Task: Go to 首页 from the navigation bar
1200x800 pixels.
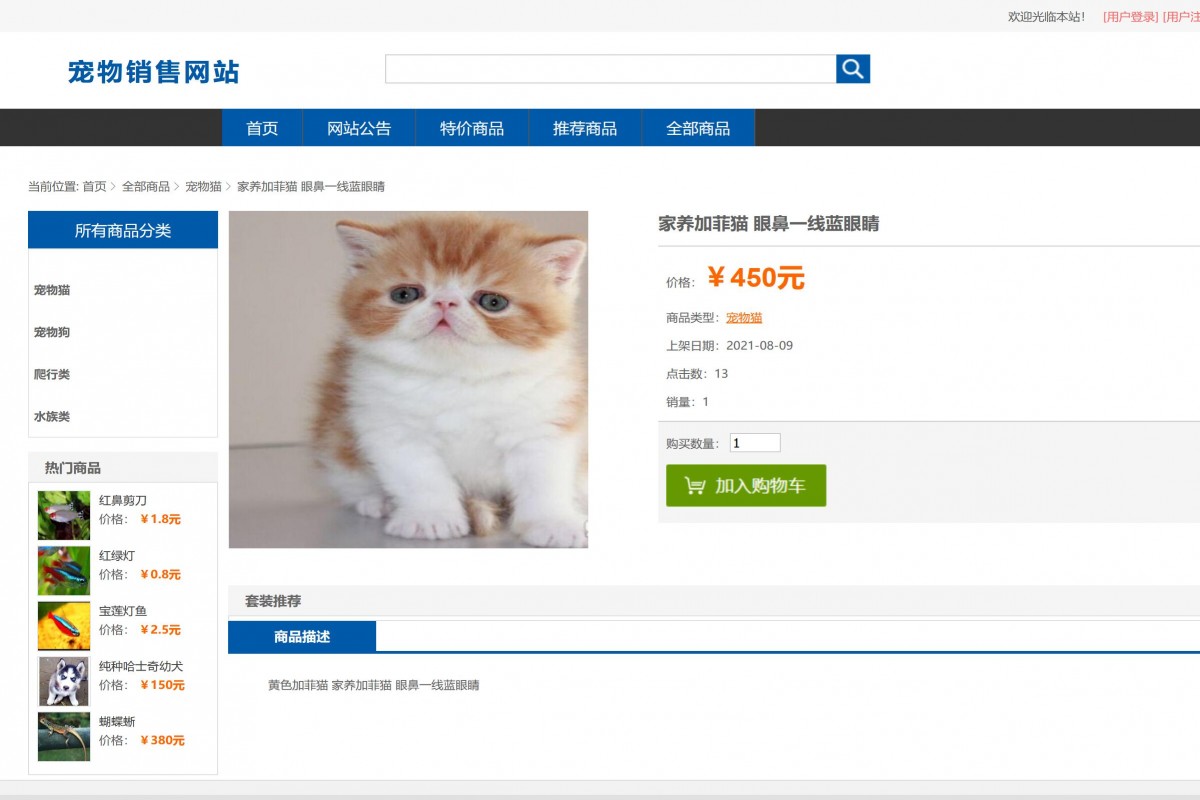Action: [262, 127]
